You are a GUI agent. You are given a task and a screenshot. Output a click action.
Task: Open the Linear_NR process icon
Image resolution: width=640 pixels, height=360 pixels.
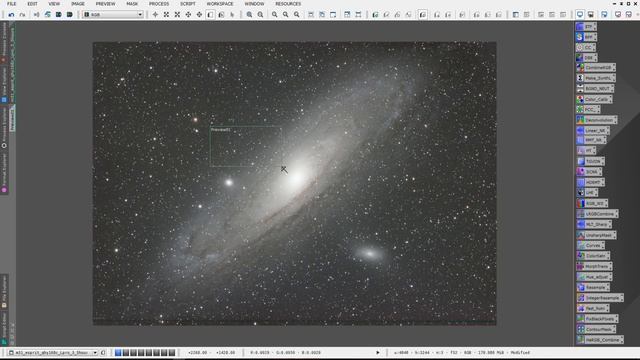pos(593,131)
